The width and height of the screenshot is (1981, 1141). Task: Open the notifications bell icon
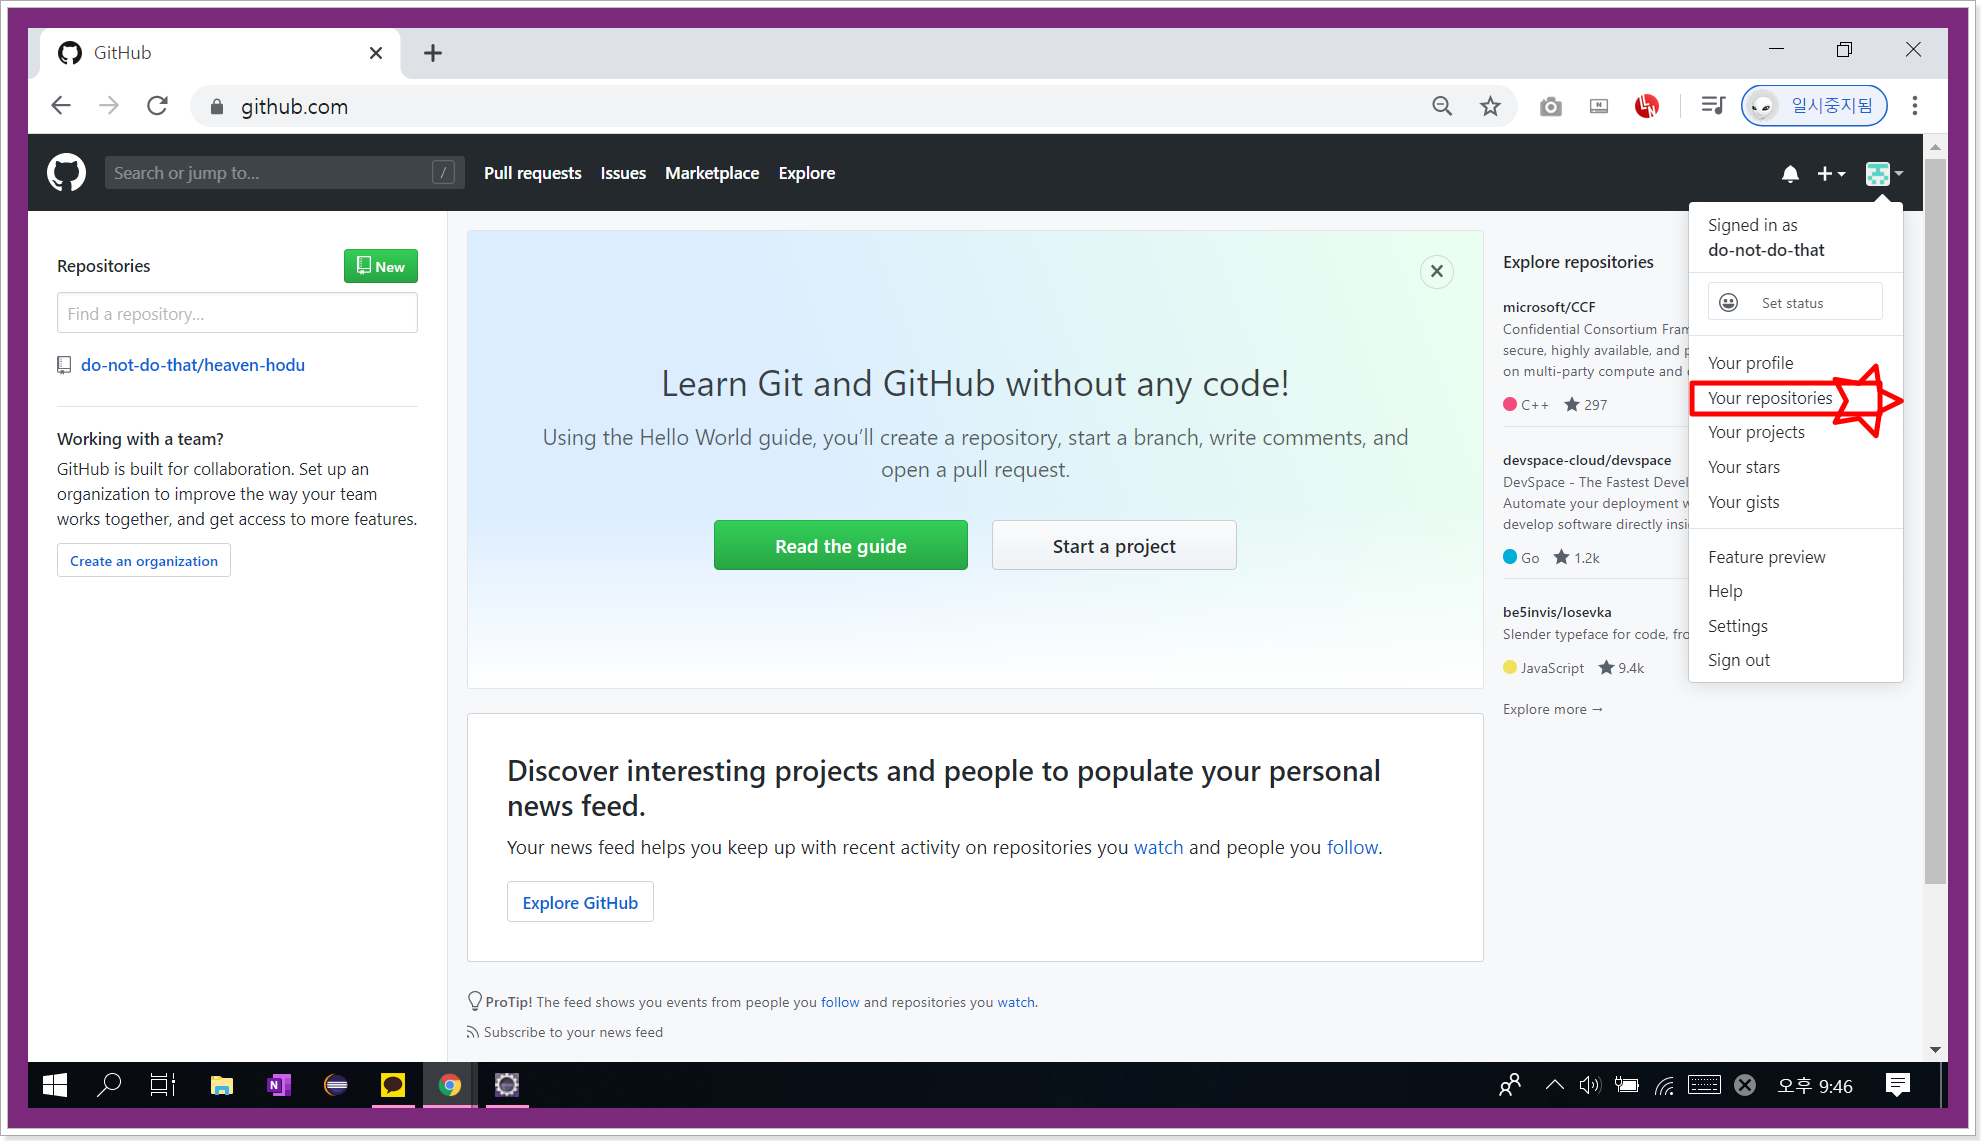coord(1790,174)
